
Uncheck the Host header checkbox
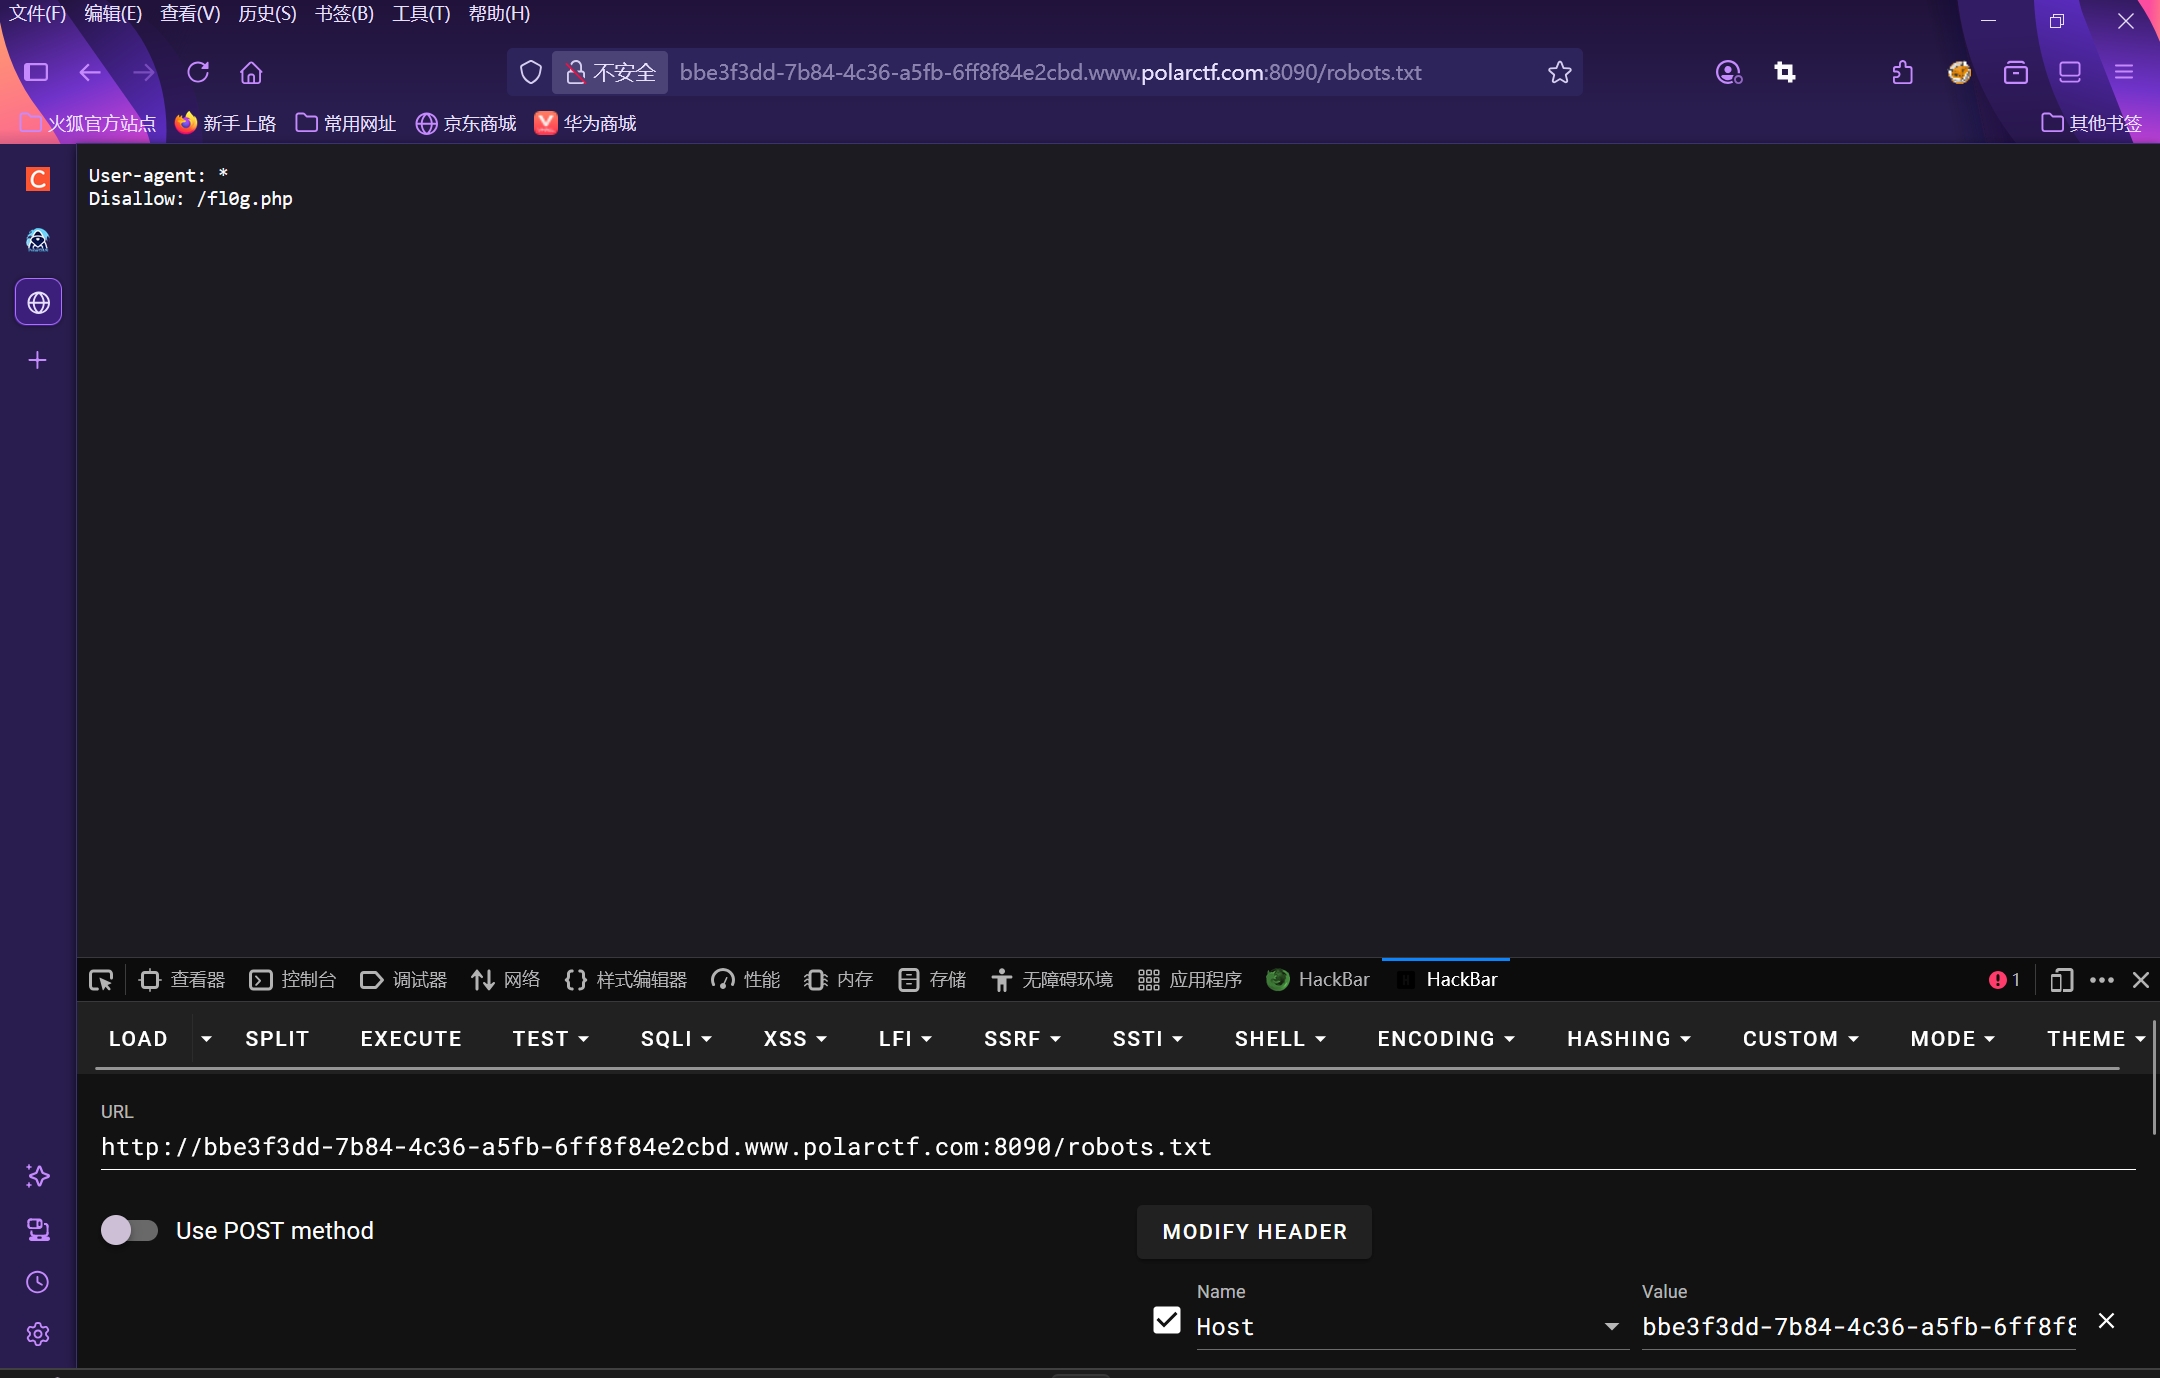pyautogui.click(x=1166, y=1321)
